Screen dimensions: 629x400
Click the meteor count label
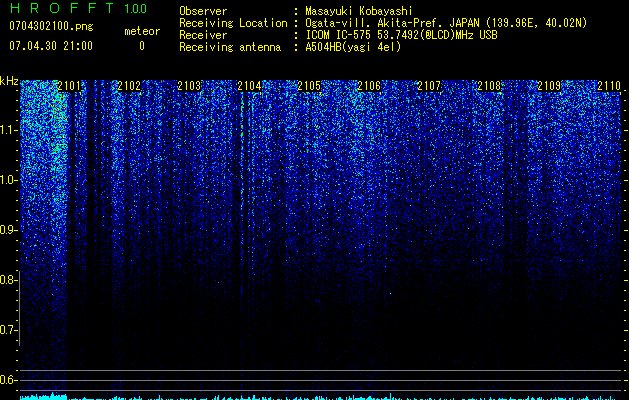pos(142,31)
